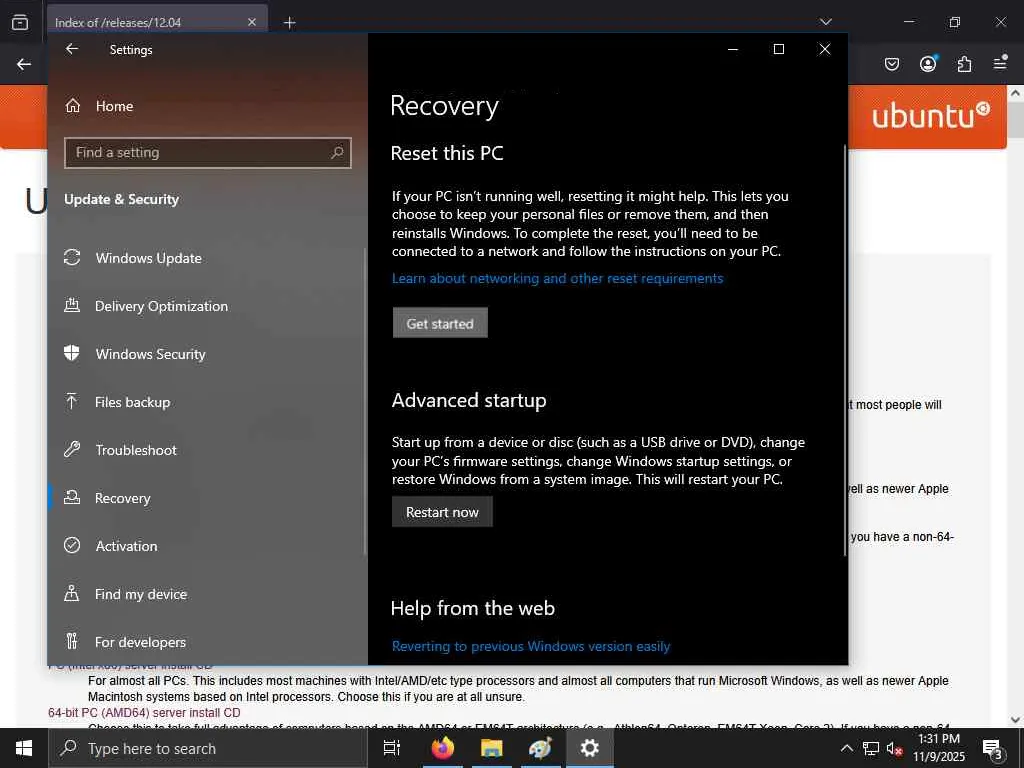
Task: Minimize the Settings window
Action: point(733,49)
